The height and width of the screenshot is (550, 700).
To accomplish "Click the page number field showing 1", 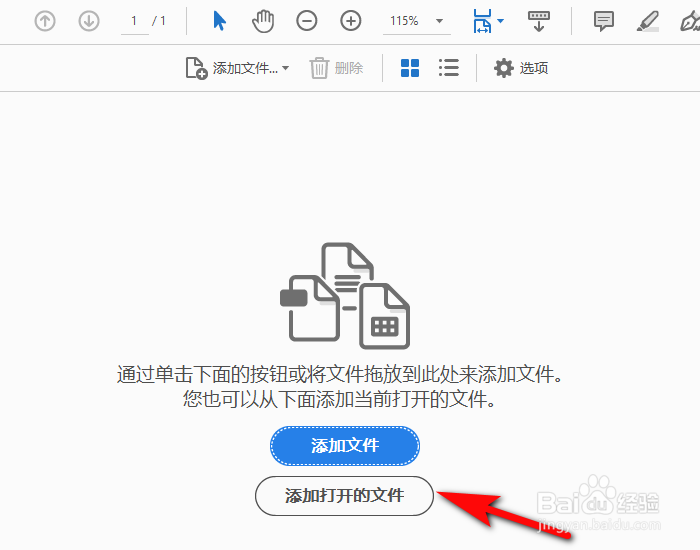I will 134,21.
